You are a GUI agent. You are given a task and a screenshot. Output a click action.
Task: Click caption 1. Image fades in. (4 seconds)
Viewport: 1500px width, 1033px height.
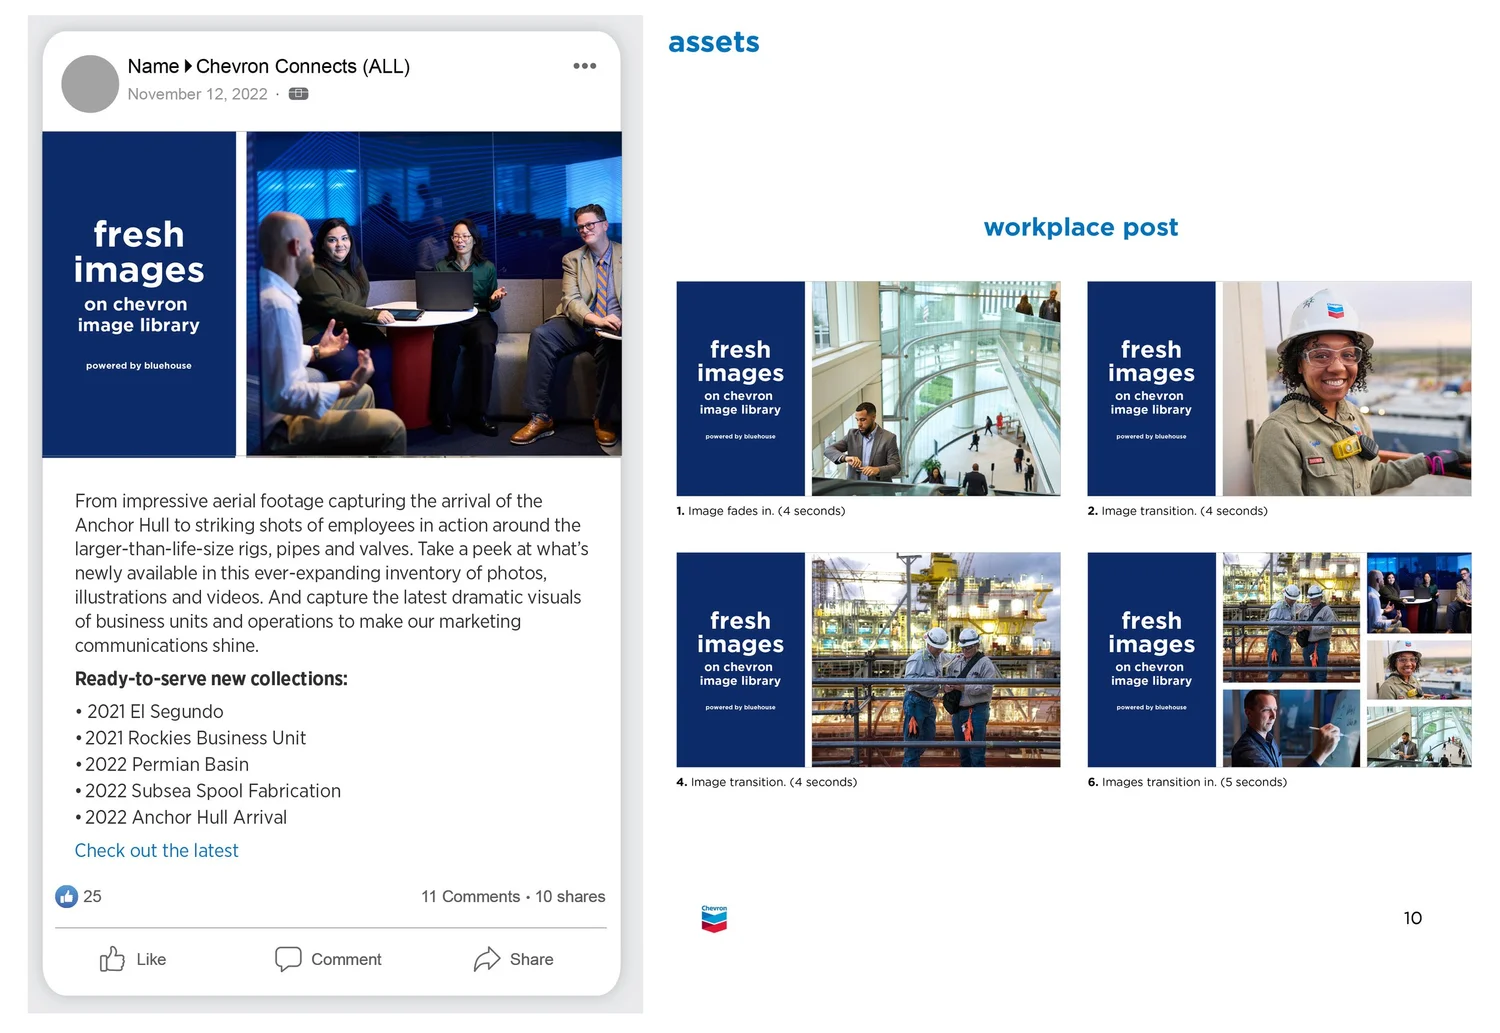pyautogui.click(x=761, y=511)
